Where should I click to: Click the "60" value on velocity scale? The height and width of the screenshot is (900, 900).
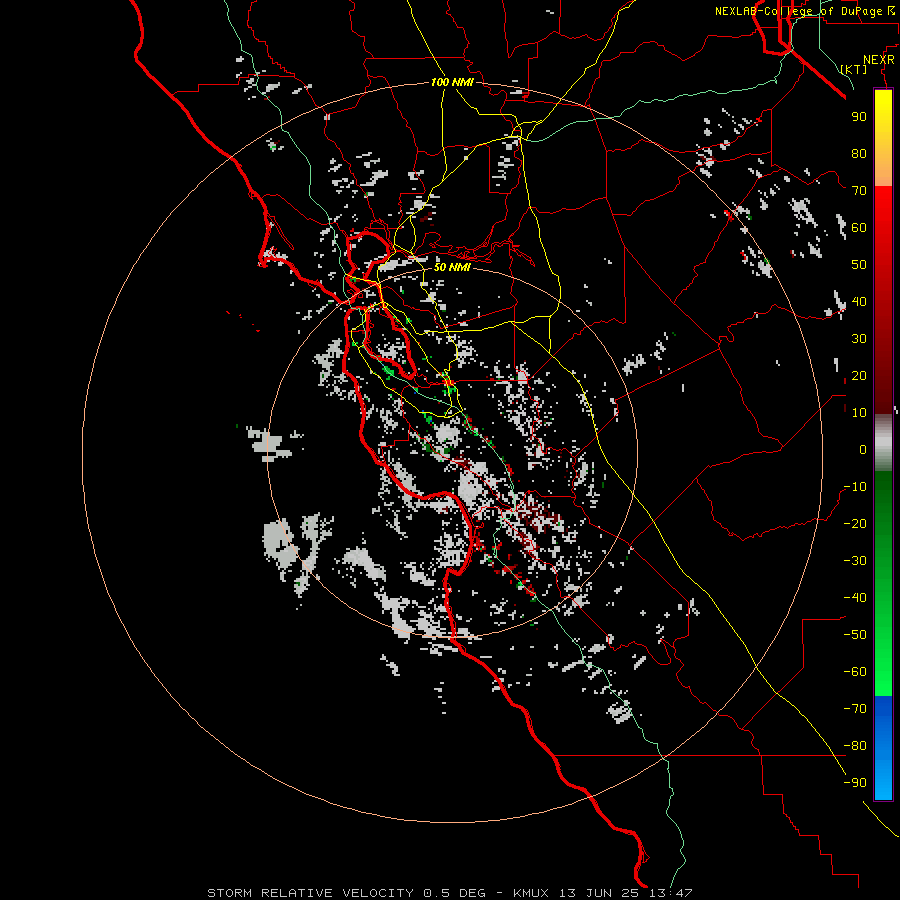(x=859, y=227)
